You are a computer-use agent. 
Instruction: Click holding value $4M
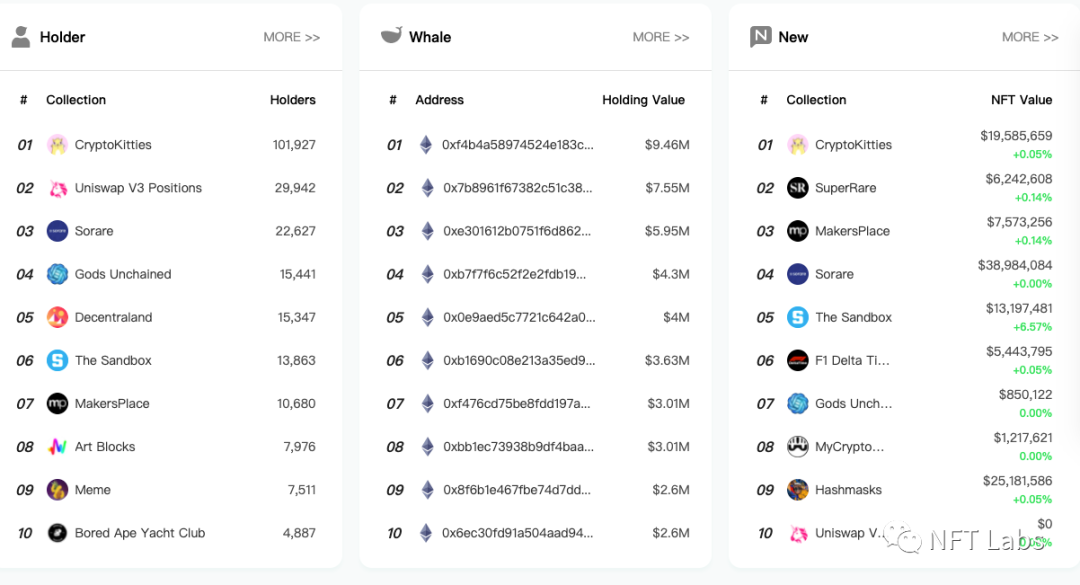(x=676, y=317)
